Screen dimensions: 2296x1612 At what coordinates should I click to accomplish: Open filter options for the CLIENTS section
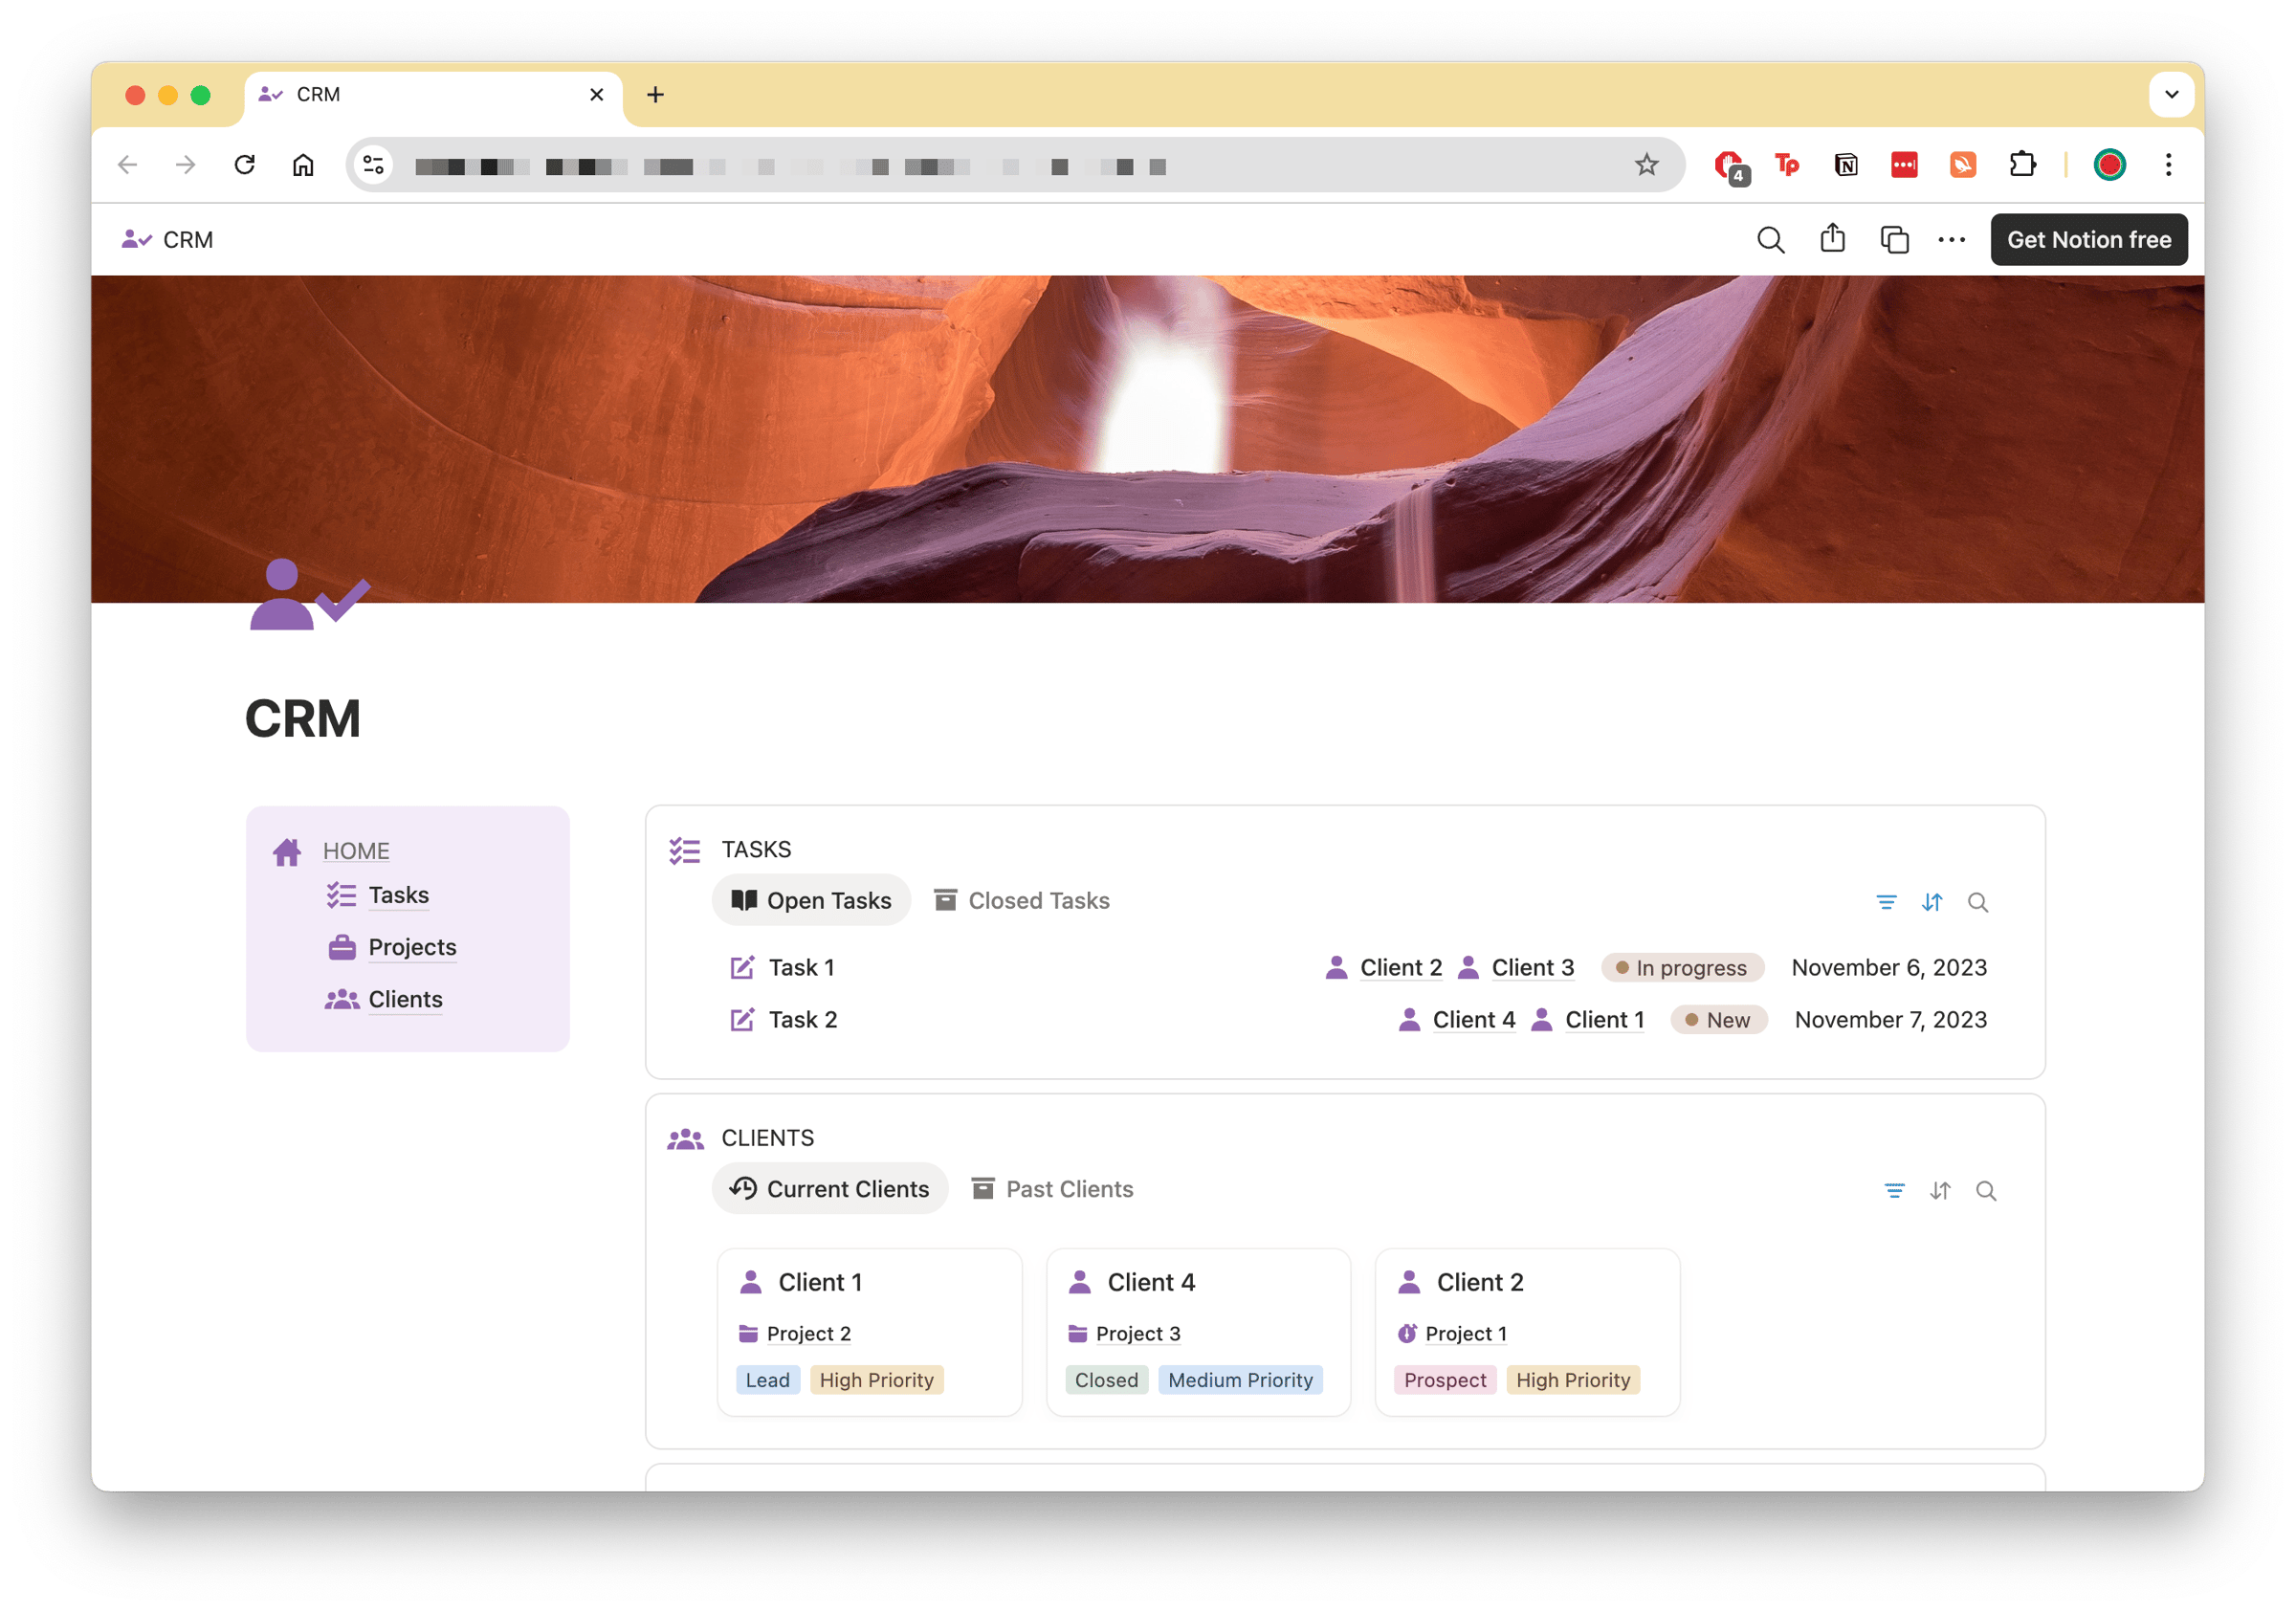(x=1894, y=1191)
